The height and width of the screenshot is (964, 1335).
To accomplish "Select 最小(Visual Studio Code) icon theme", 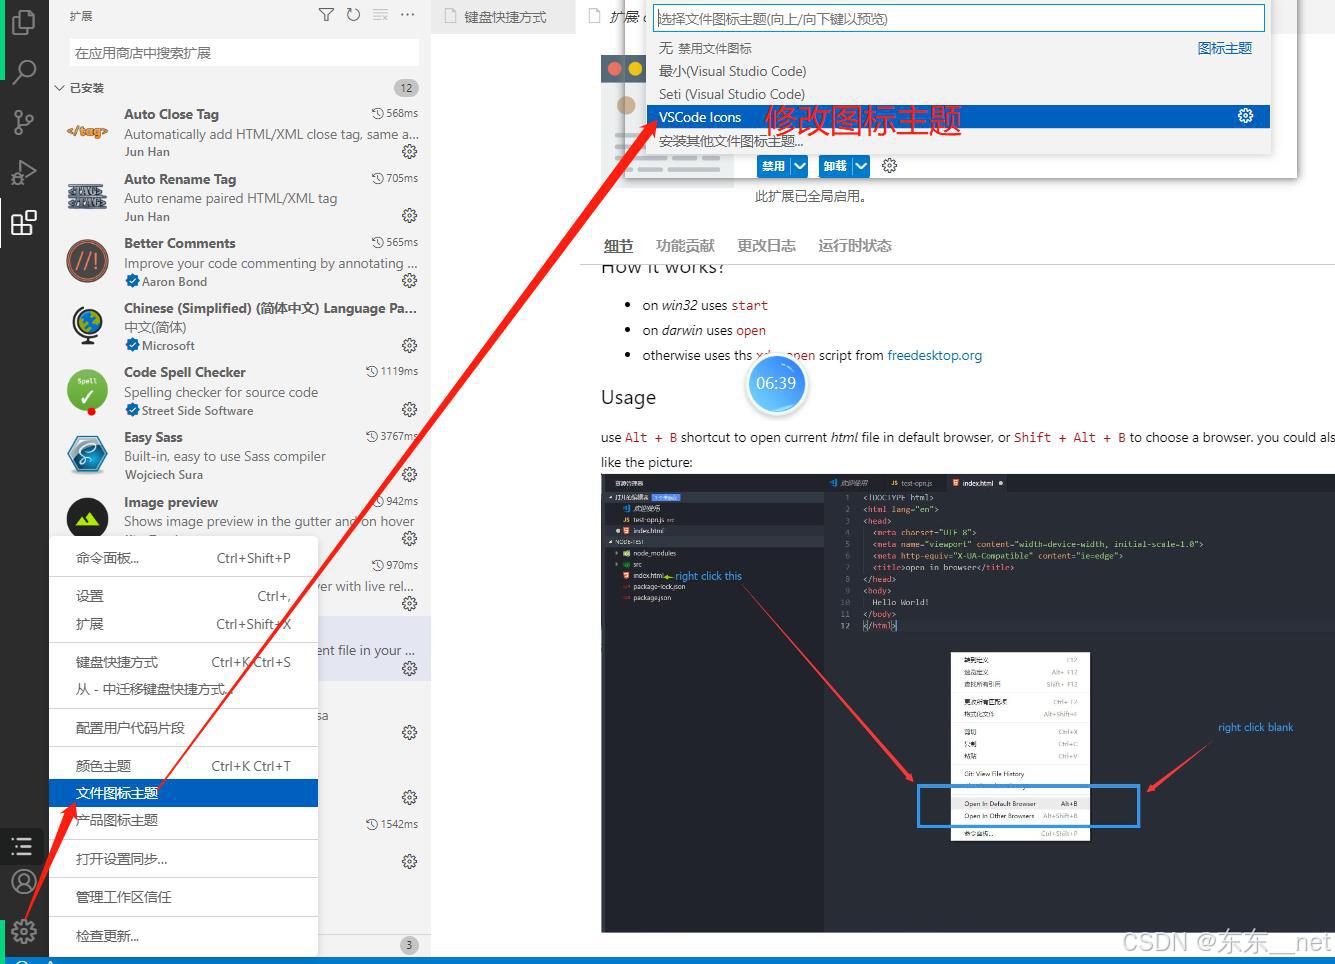I will coord(958,71).
